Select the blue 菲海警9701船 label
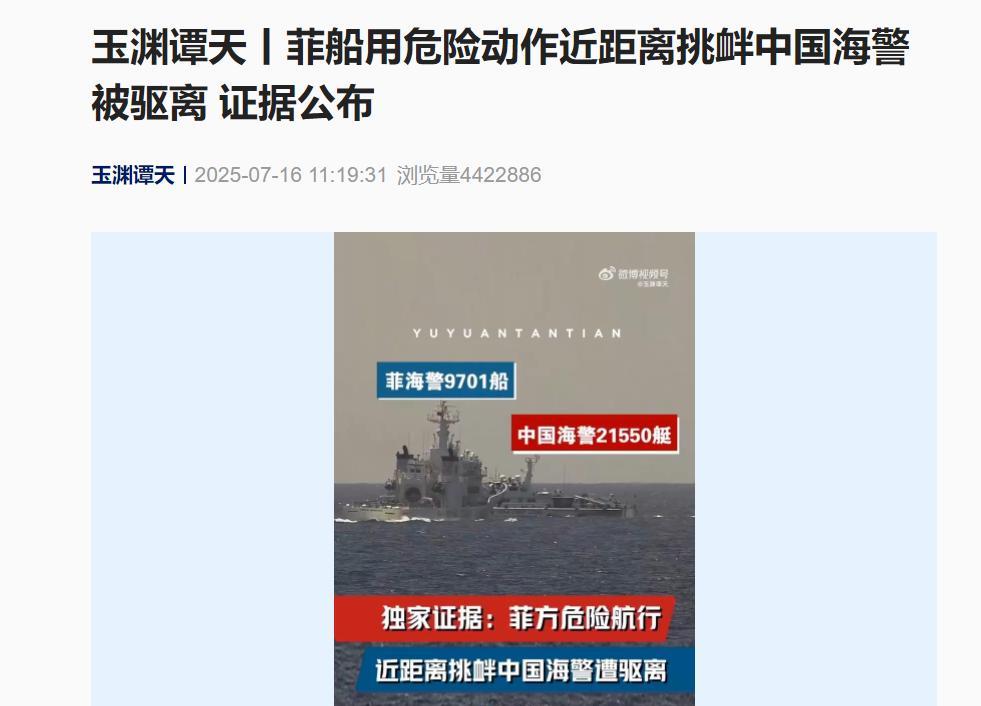The image size is (981, 706). pos(446,381)
